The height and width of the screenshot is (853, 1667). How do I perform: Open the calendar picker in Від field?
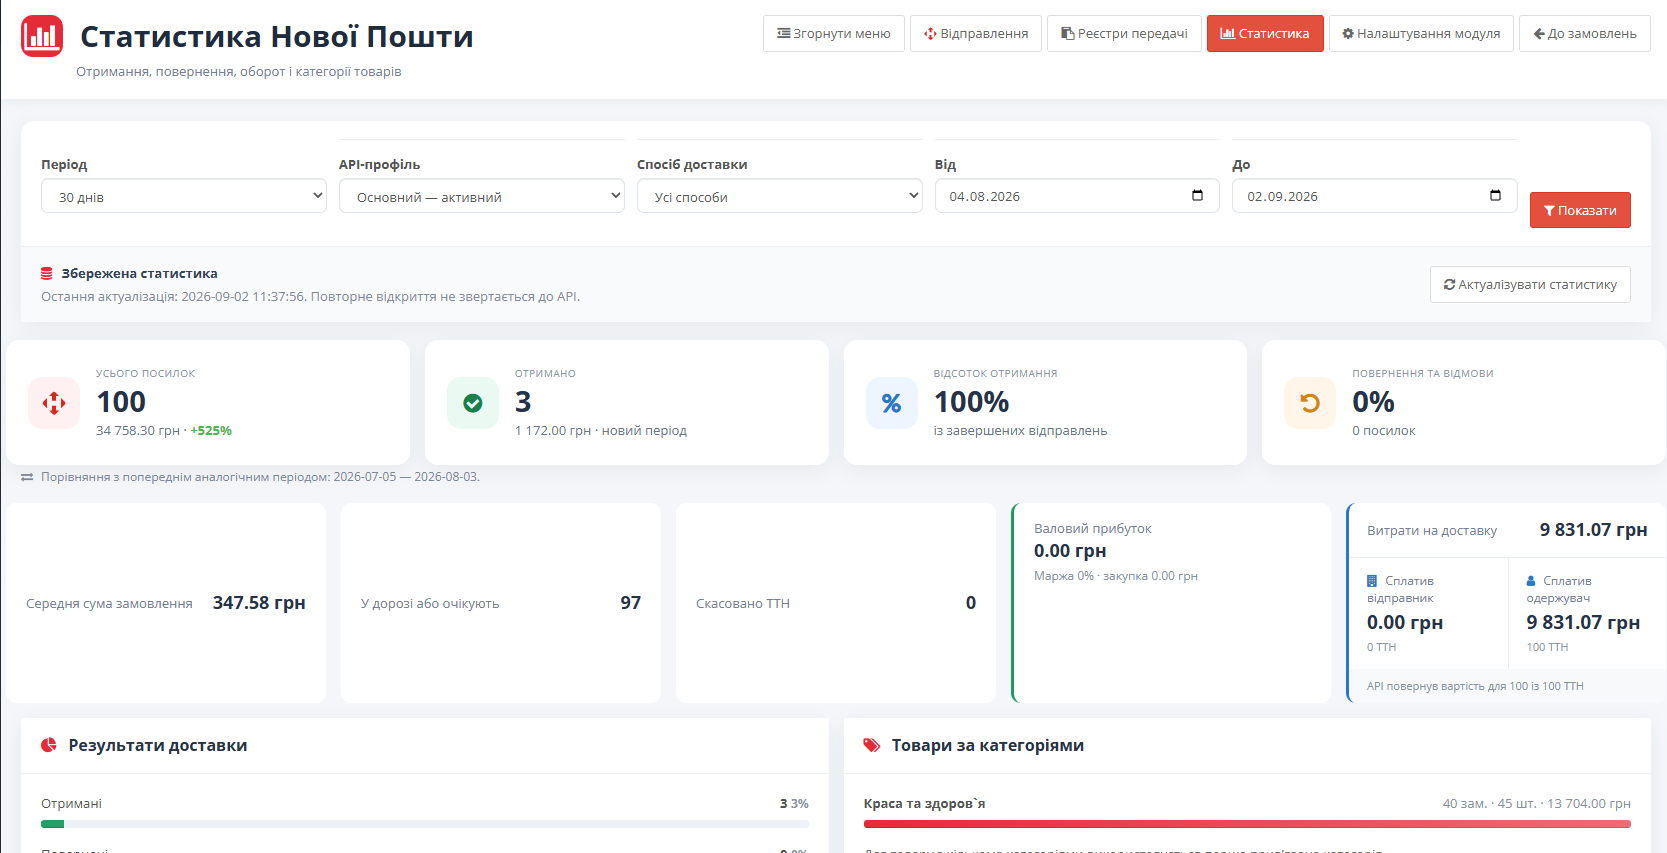pos(1197,195)
